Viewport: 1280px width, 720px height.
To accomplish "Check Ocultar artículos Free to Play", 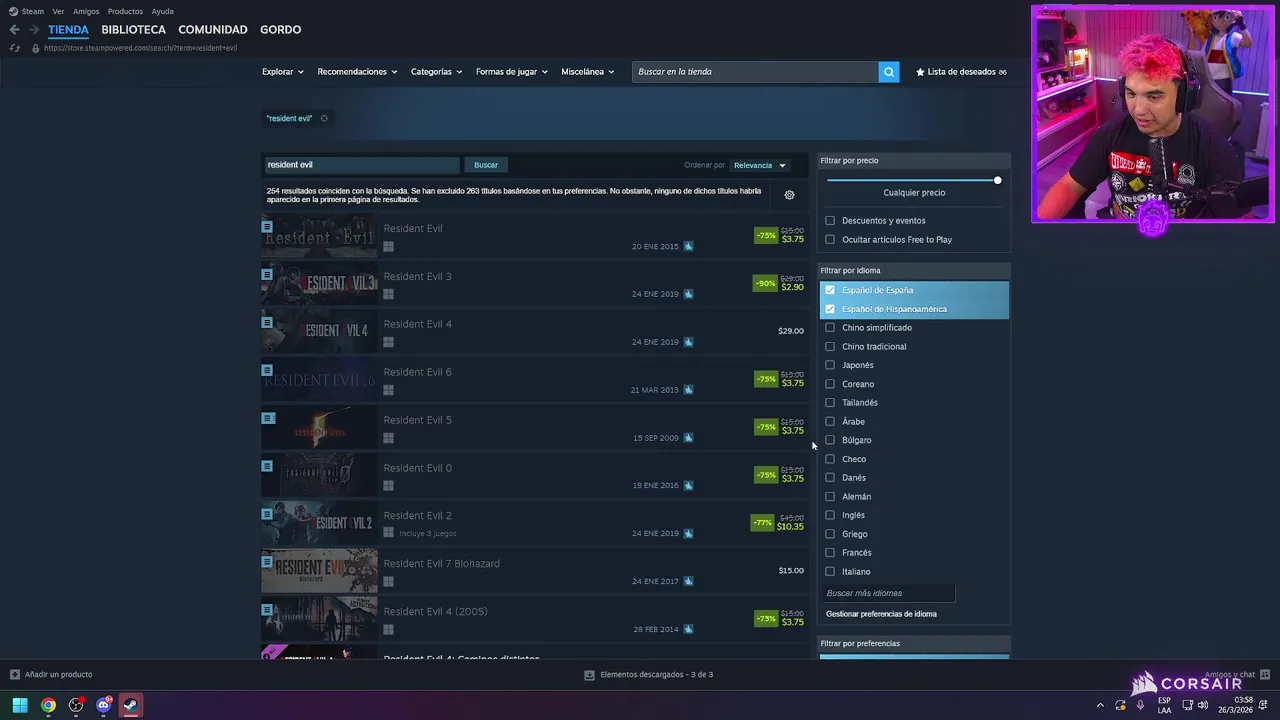I will [x=830, y=239].
